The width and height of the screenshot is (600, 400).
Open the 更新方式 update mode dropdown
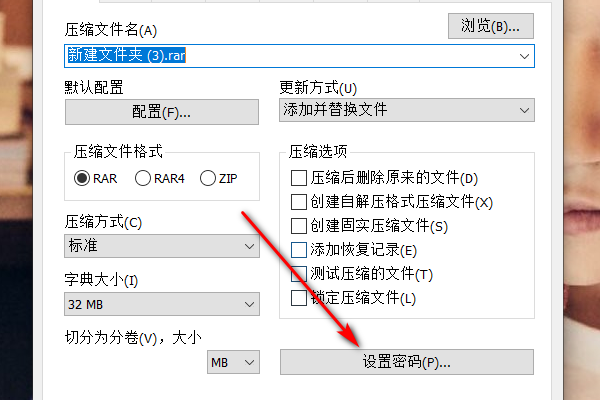coord(407,110)
